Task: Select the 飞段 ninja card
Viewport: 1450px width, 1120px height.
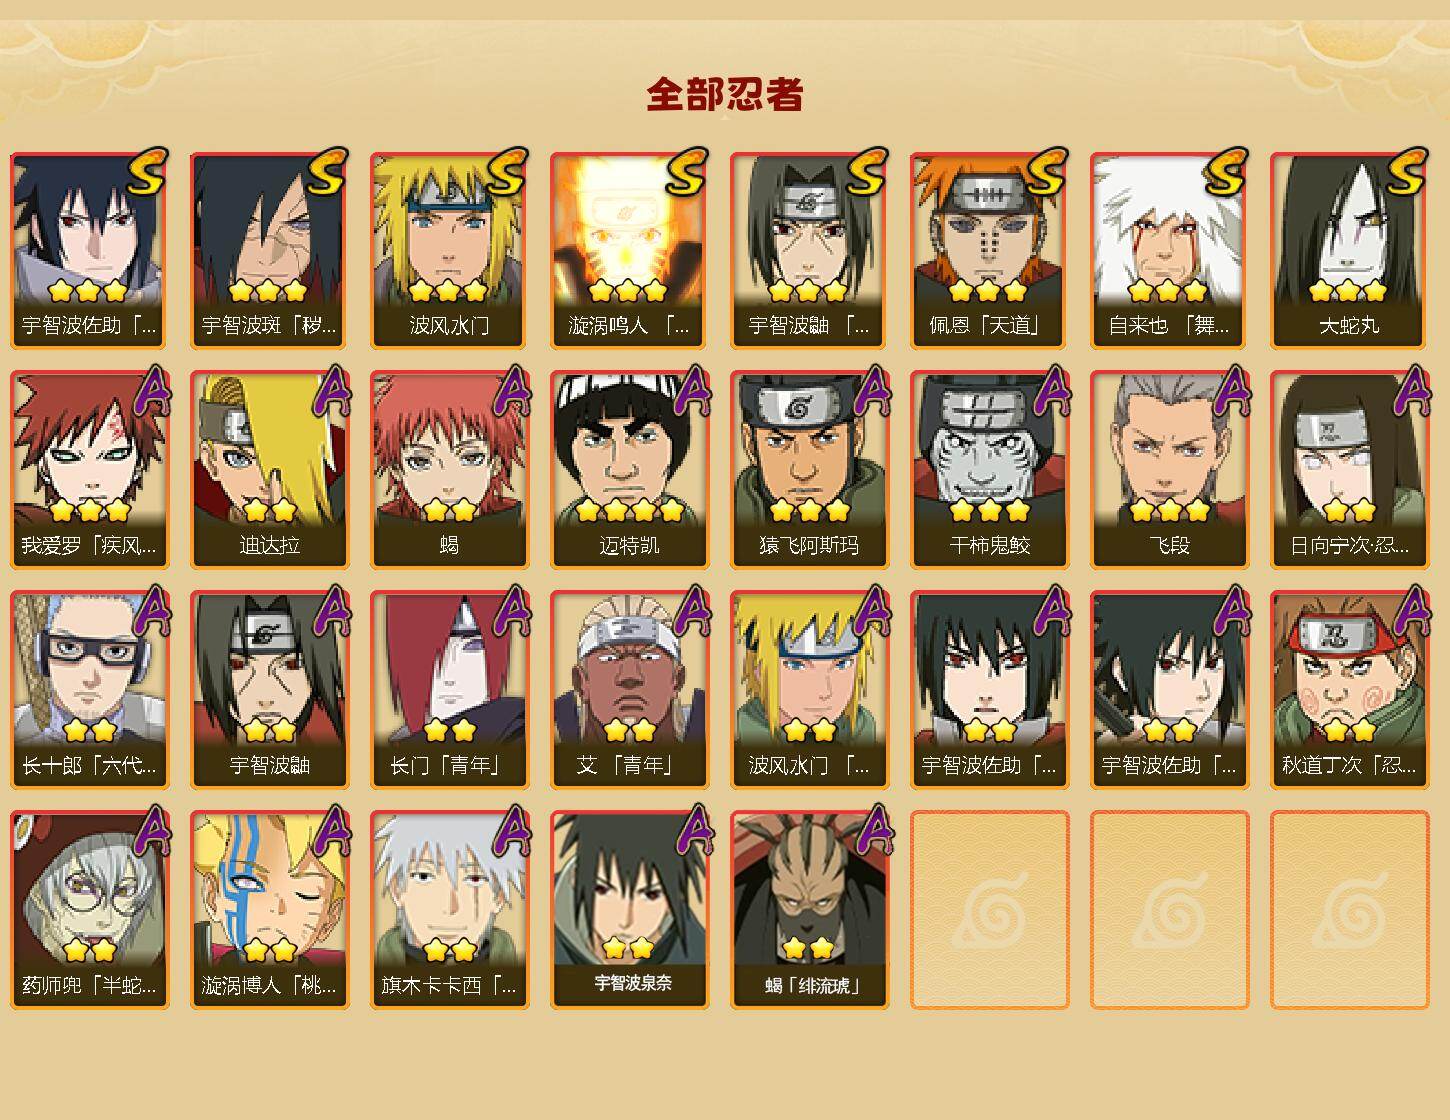Action: (x=1169, y=470)
